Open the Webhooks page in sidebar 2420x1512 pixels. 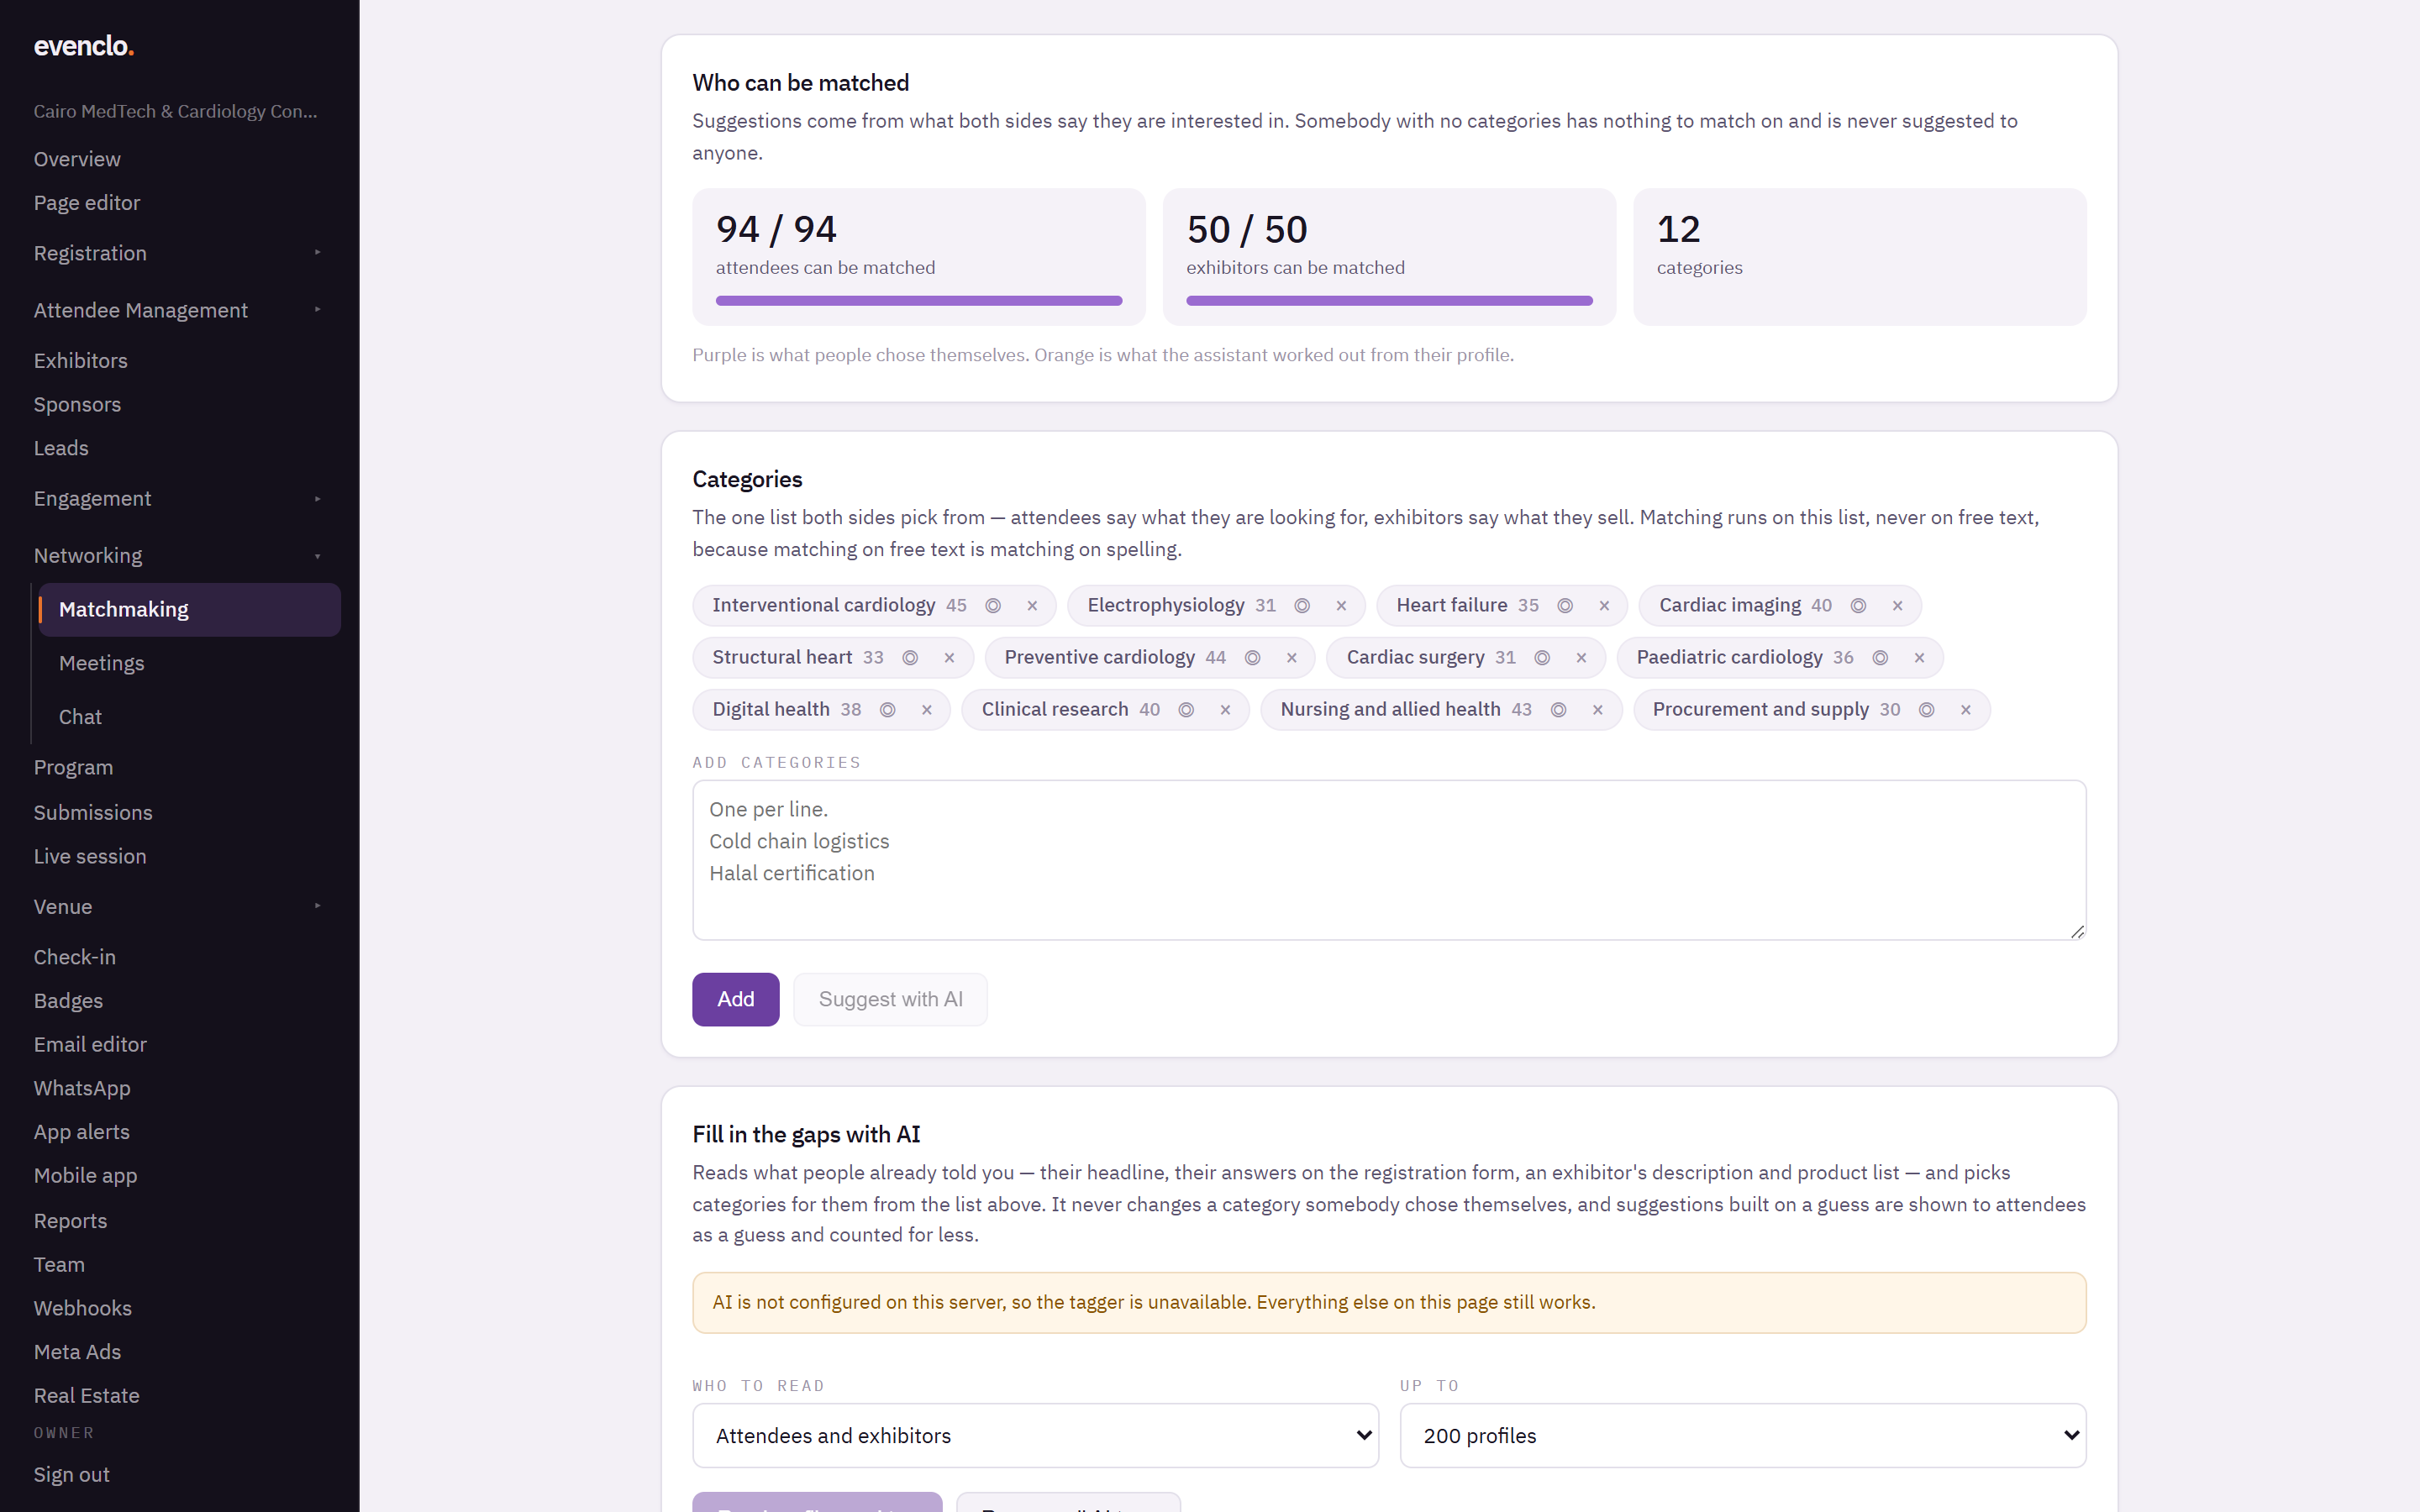82,1308
